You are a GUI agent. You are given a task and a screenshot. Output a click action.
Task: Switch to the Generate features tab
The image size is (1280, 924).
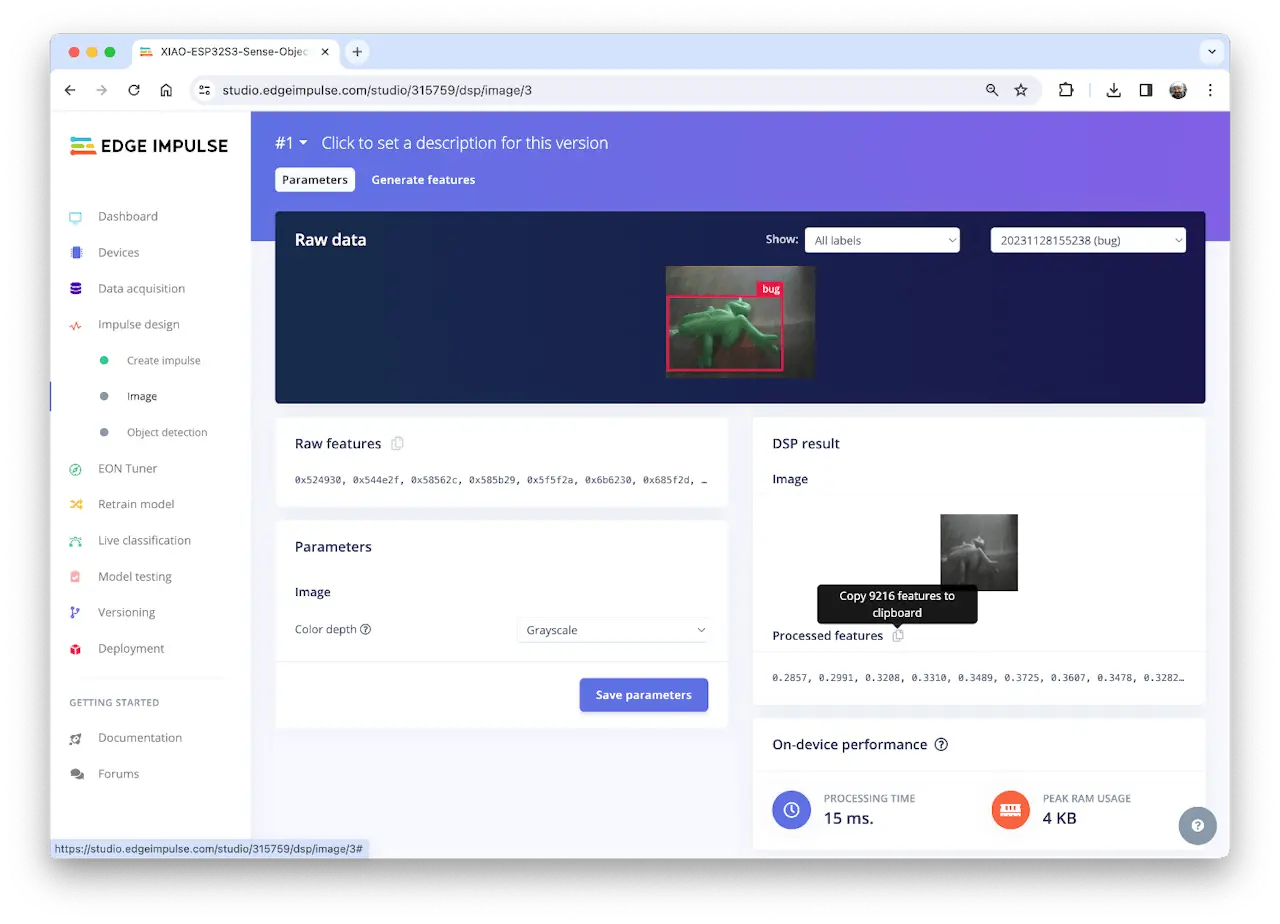point(423,180)
